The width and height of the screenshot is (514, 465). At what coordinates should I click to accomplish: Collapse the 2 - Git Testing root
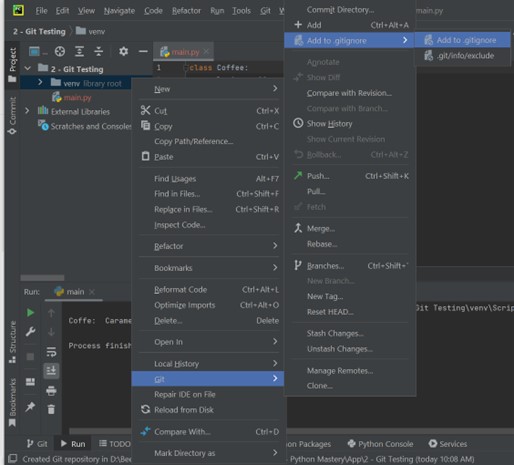pos(28,69)
